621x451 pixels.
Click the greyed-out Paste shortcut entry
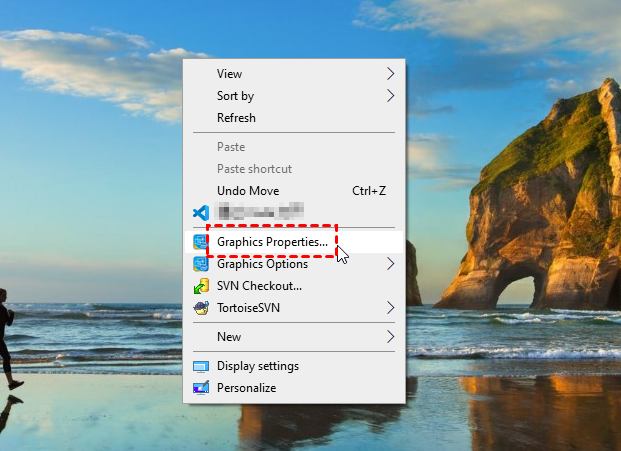[294, 169]
